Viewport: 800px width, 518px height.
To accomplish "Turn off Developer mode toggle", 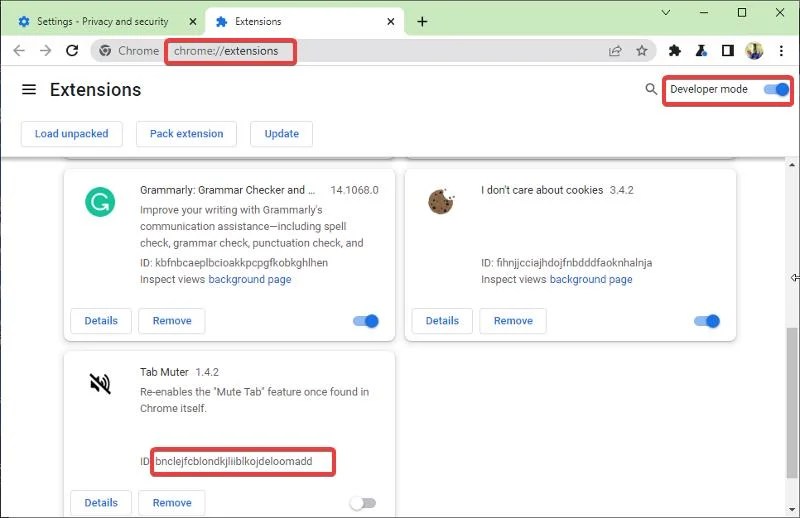I will point(777,89).
